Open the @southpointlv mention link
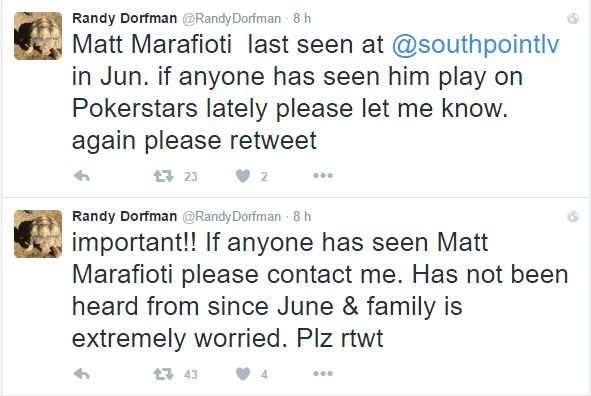The image size is (591, 396). point(475,44)
